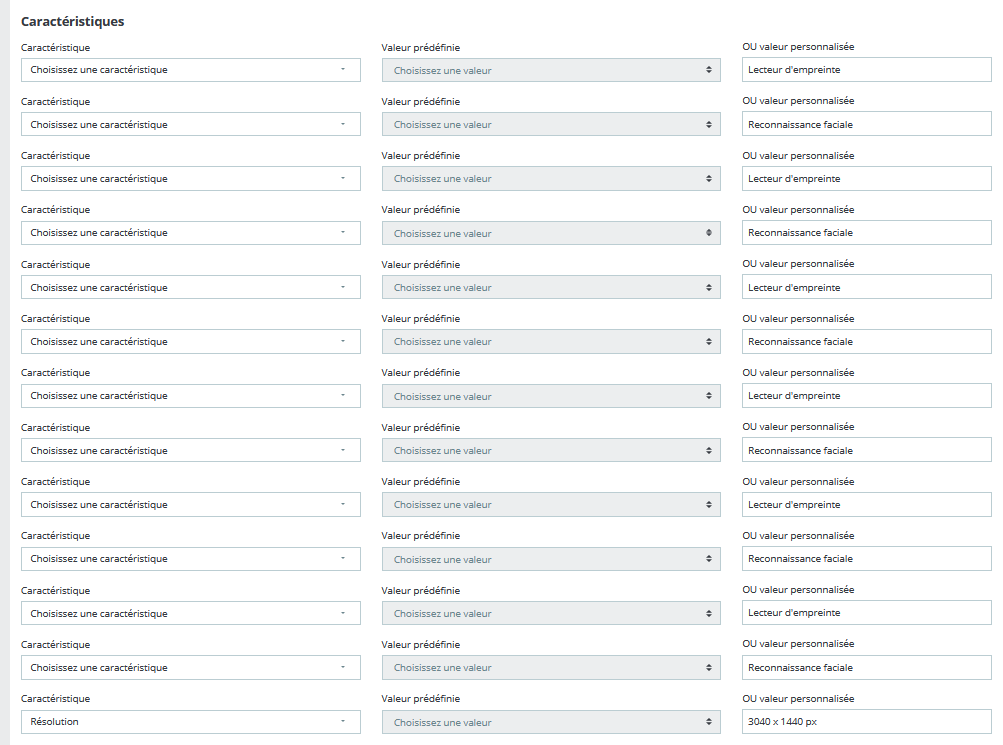Open predefined value dropdown beside first Lecteur d'empreinte

551,70
